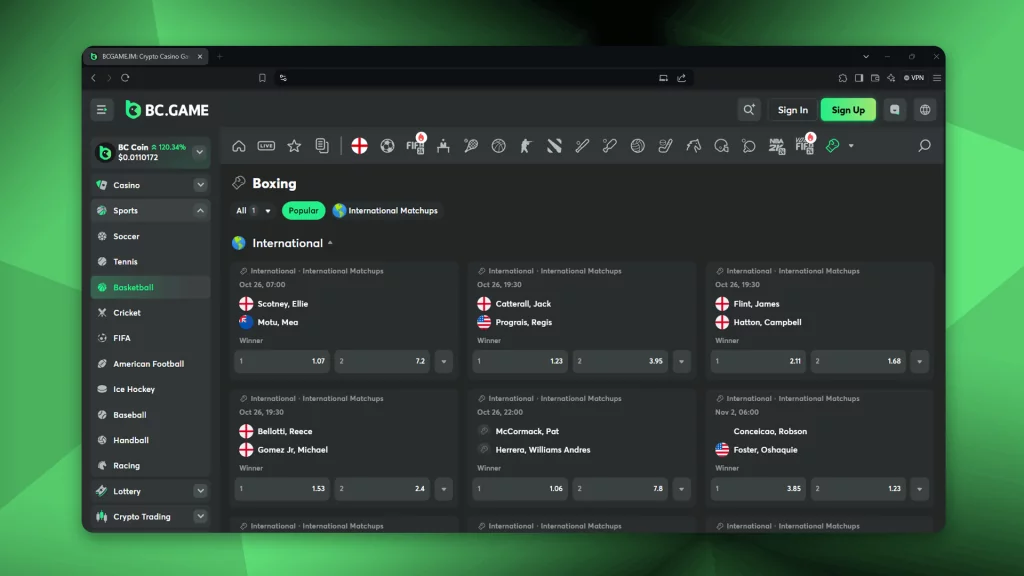Bet on Hatton, Campbell at 1.68

click(858, 361)
